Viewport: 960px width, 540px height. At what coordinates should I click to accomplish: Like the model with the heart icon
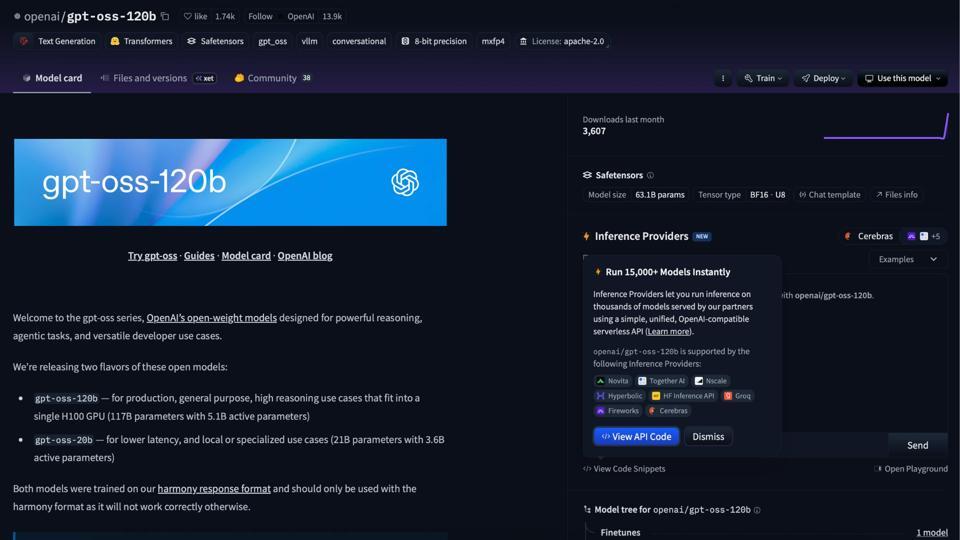(x=188, y=17)
